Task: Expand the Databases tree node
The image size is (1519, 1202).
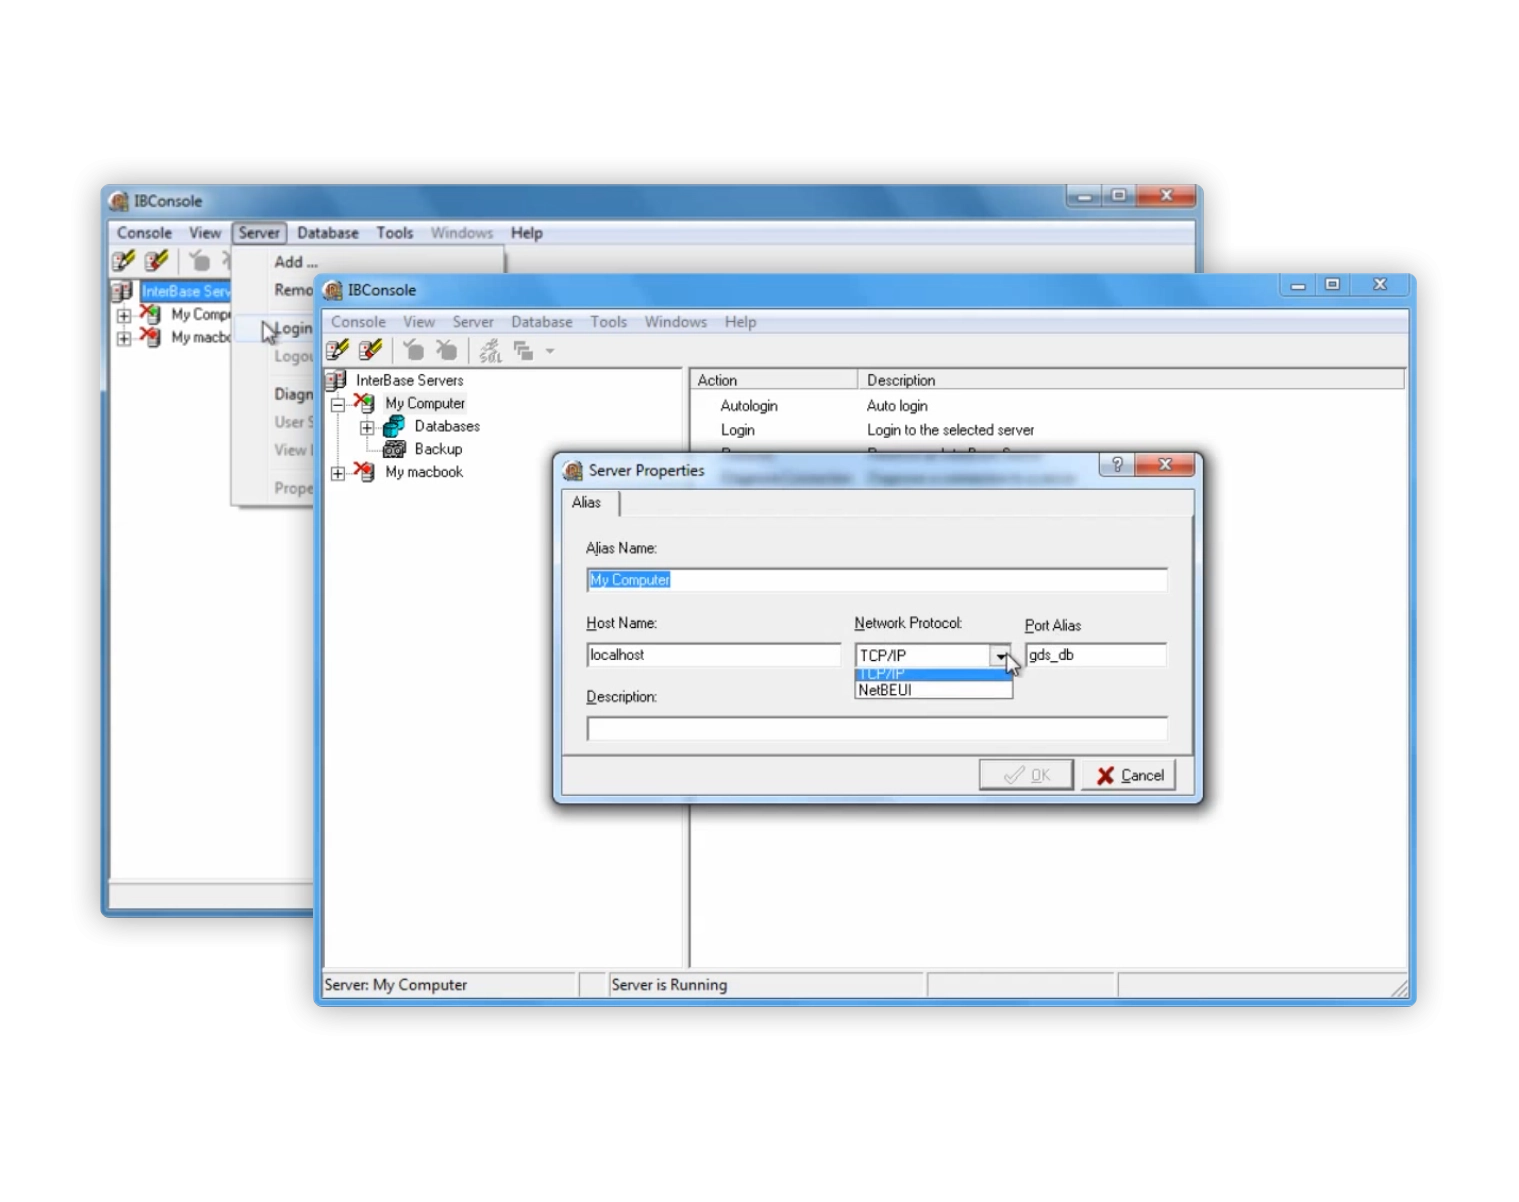Action: point(367,427)
